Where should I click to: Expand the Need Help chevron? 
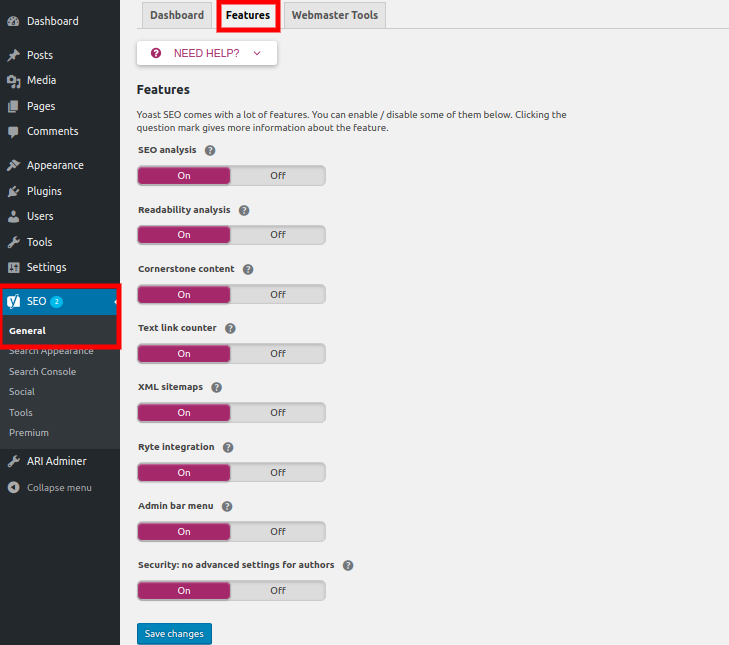pyautogui.click(x=257, y=53)
